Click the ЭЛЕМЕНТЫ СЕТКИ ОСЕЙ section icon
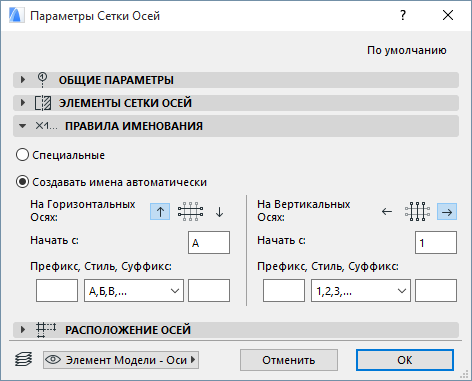The height and width of the screenshot is (381, 472). [43, 103]
